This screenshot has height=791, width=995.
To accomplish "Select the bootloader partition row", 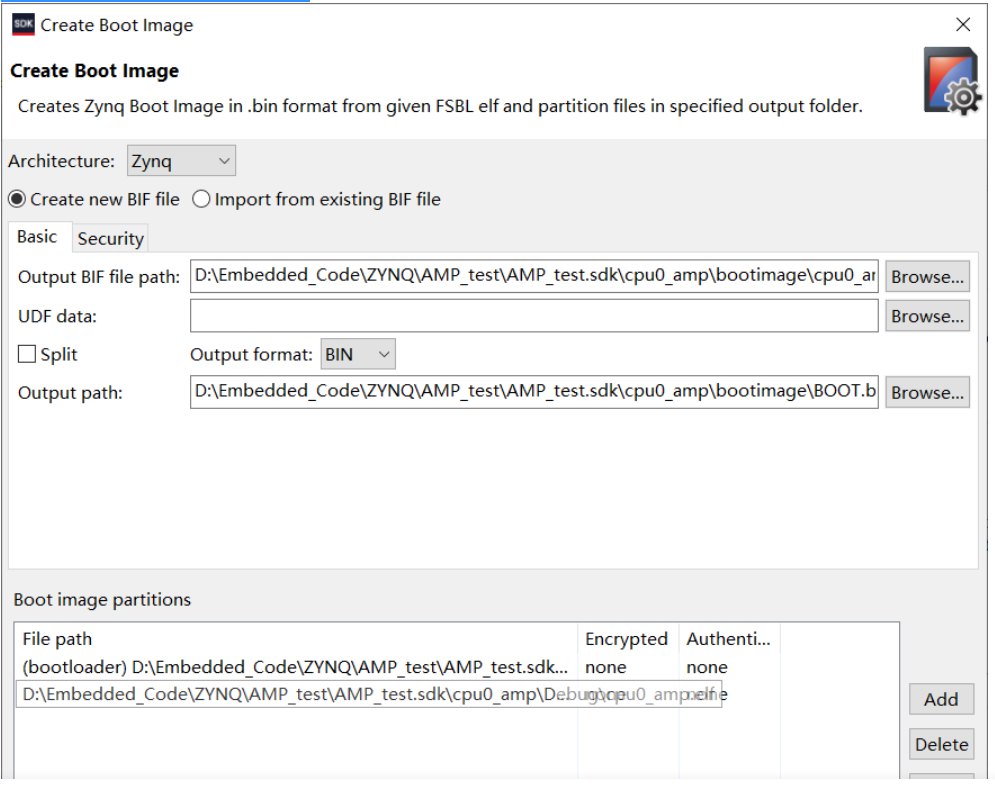I will 295,667.
